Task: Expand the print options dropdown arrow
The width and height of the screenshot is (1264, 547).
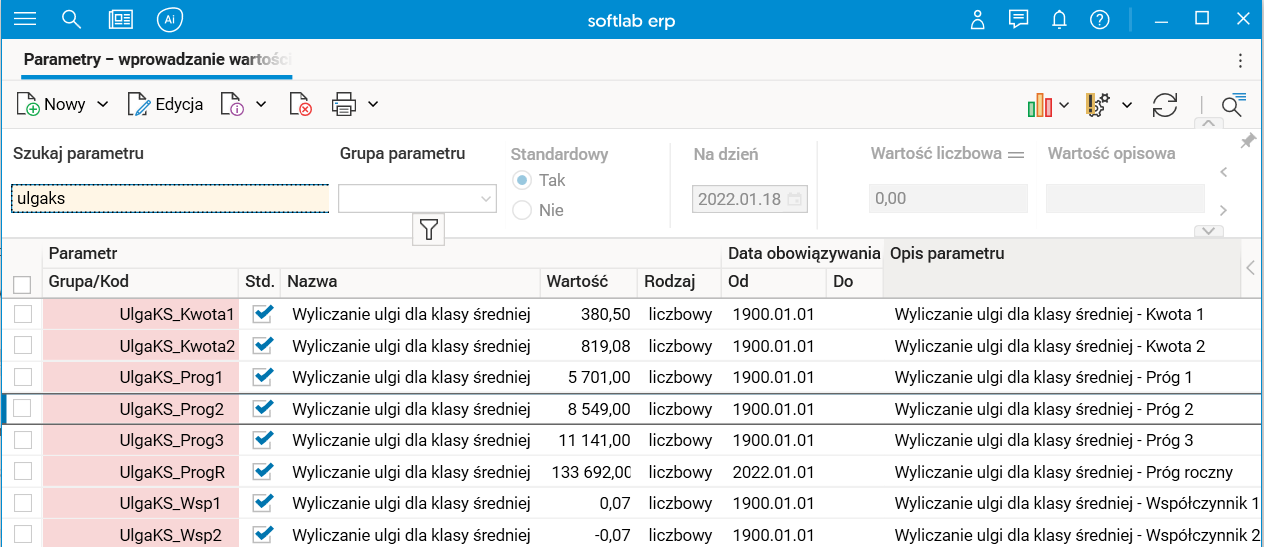Action: click(373, 104)
